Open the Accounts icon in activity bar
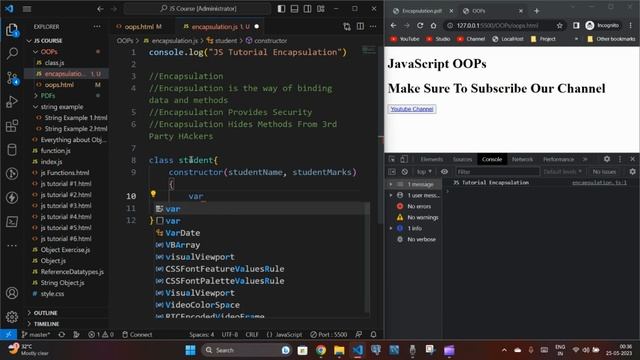The width and height of the screenshot is (640, 360). 12,293
